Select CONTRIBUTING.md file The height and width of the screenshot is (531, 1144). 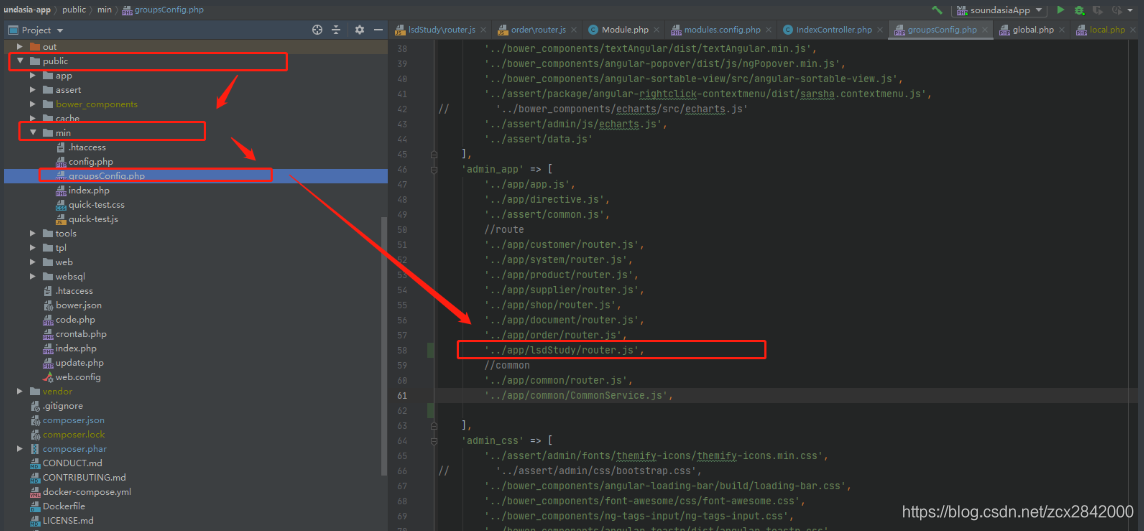(x=85, y=478)
